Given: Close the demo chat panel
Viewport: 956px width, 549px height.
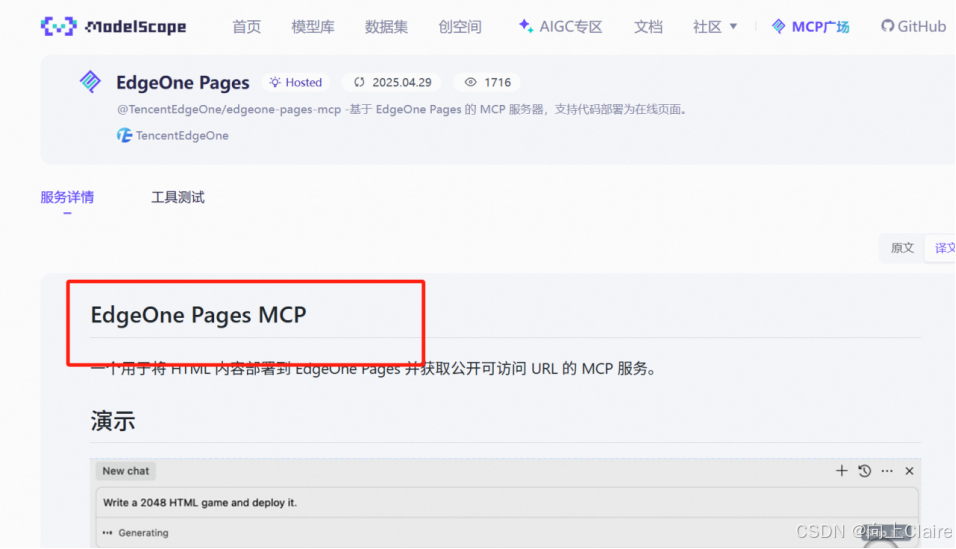Looking at the screenshot, I should click(x=909, y=471).
